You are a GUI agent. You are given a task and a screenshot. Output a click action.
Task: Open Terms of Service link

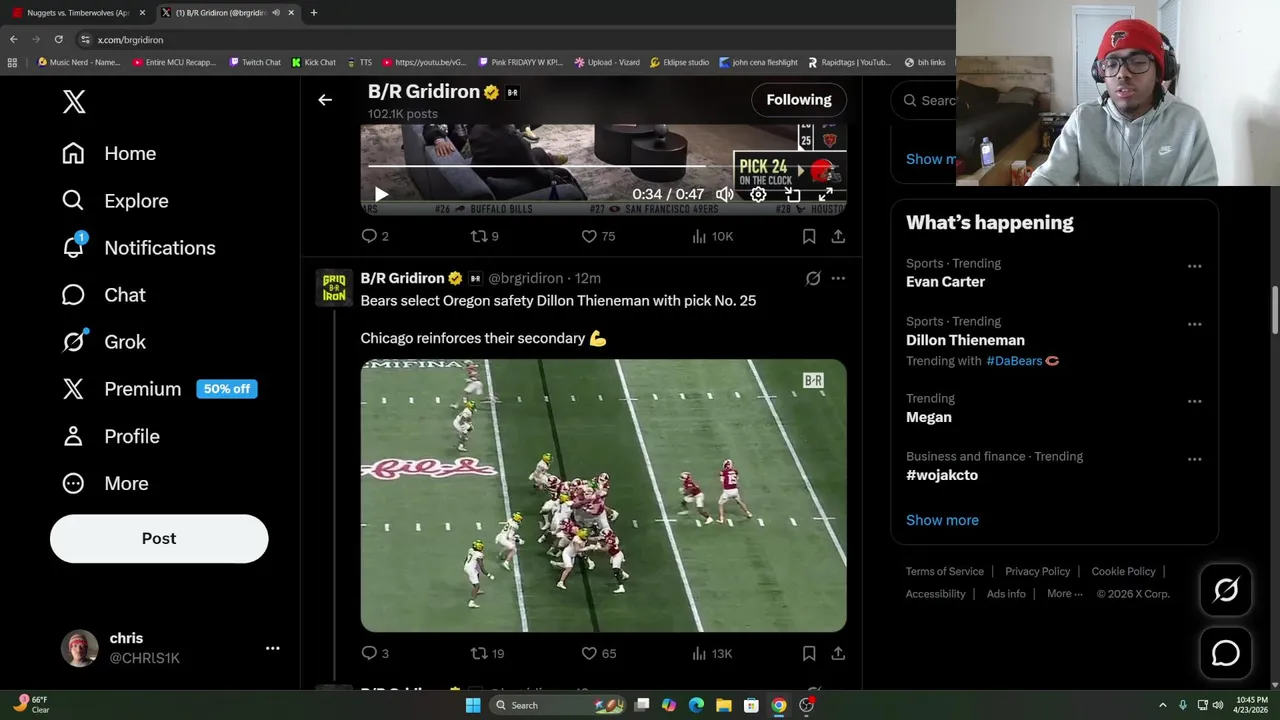(x=945, y=571)
